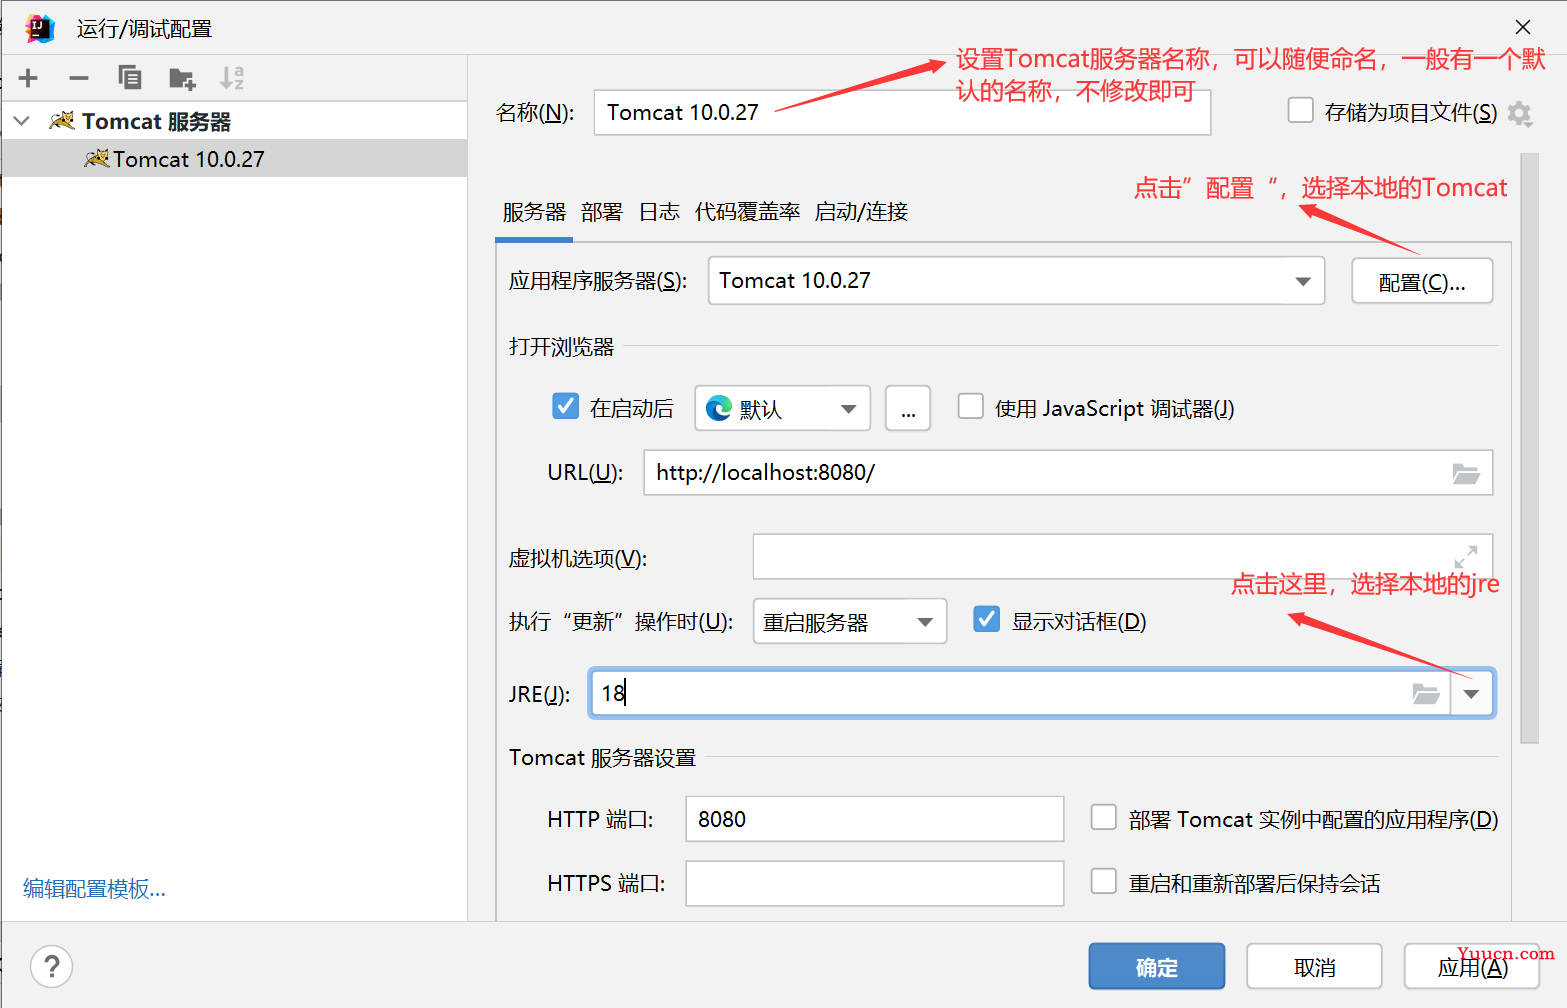This screenshot has width=1567, height=1008.
Task: Click the HTTP 端口 input field
Action: 875,819
